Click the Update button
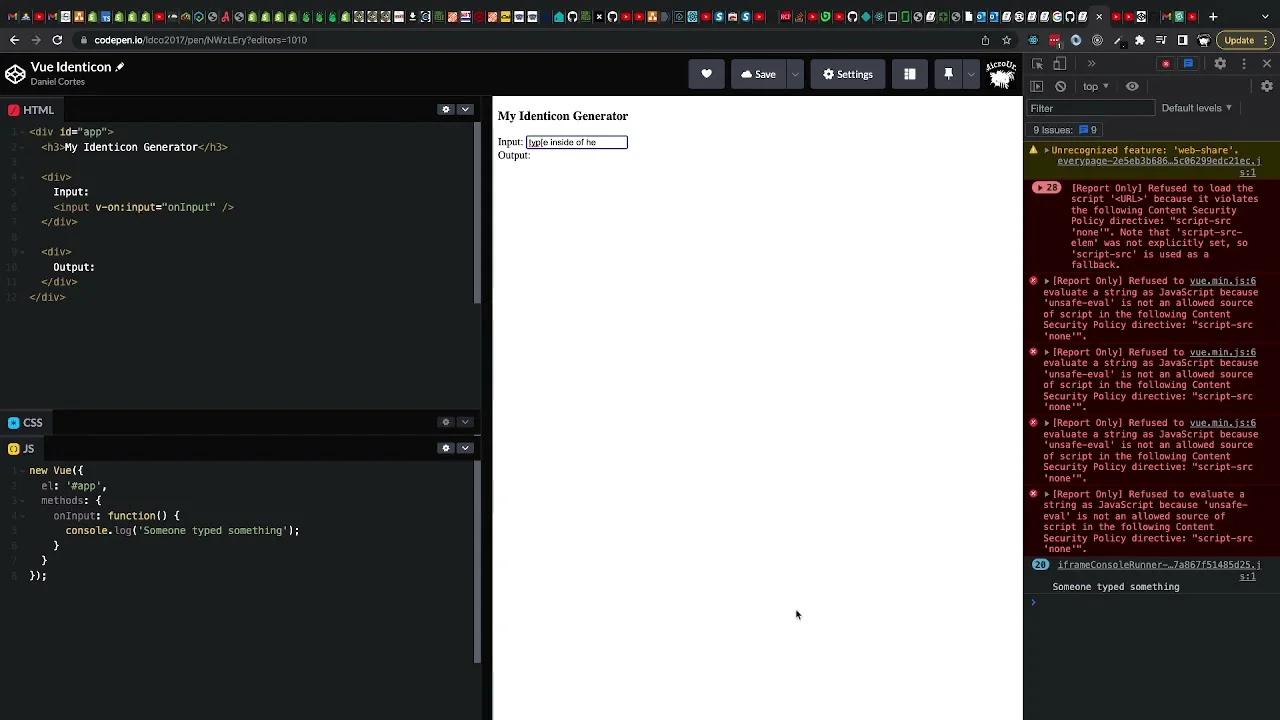 (x=1240, y=40)
